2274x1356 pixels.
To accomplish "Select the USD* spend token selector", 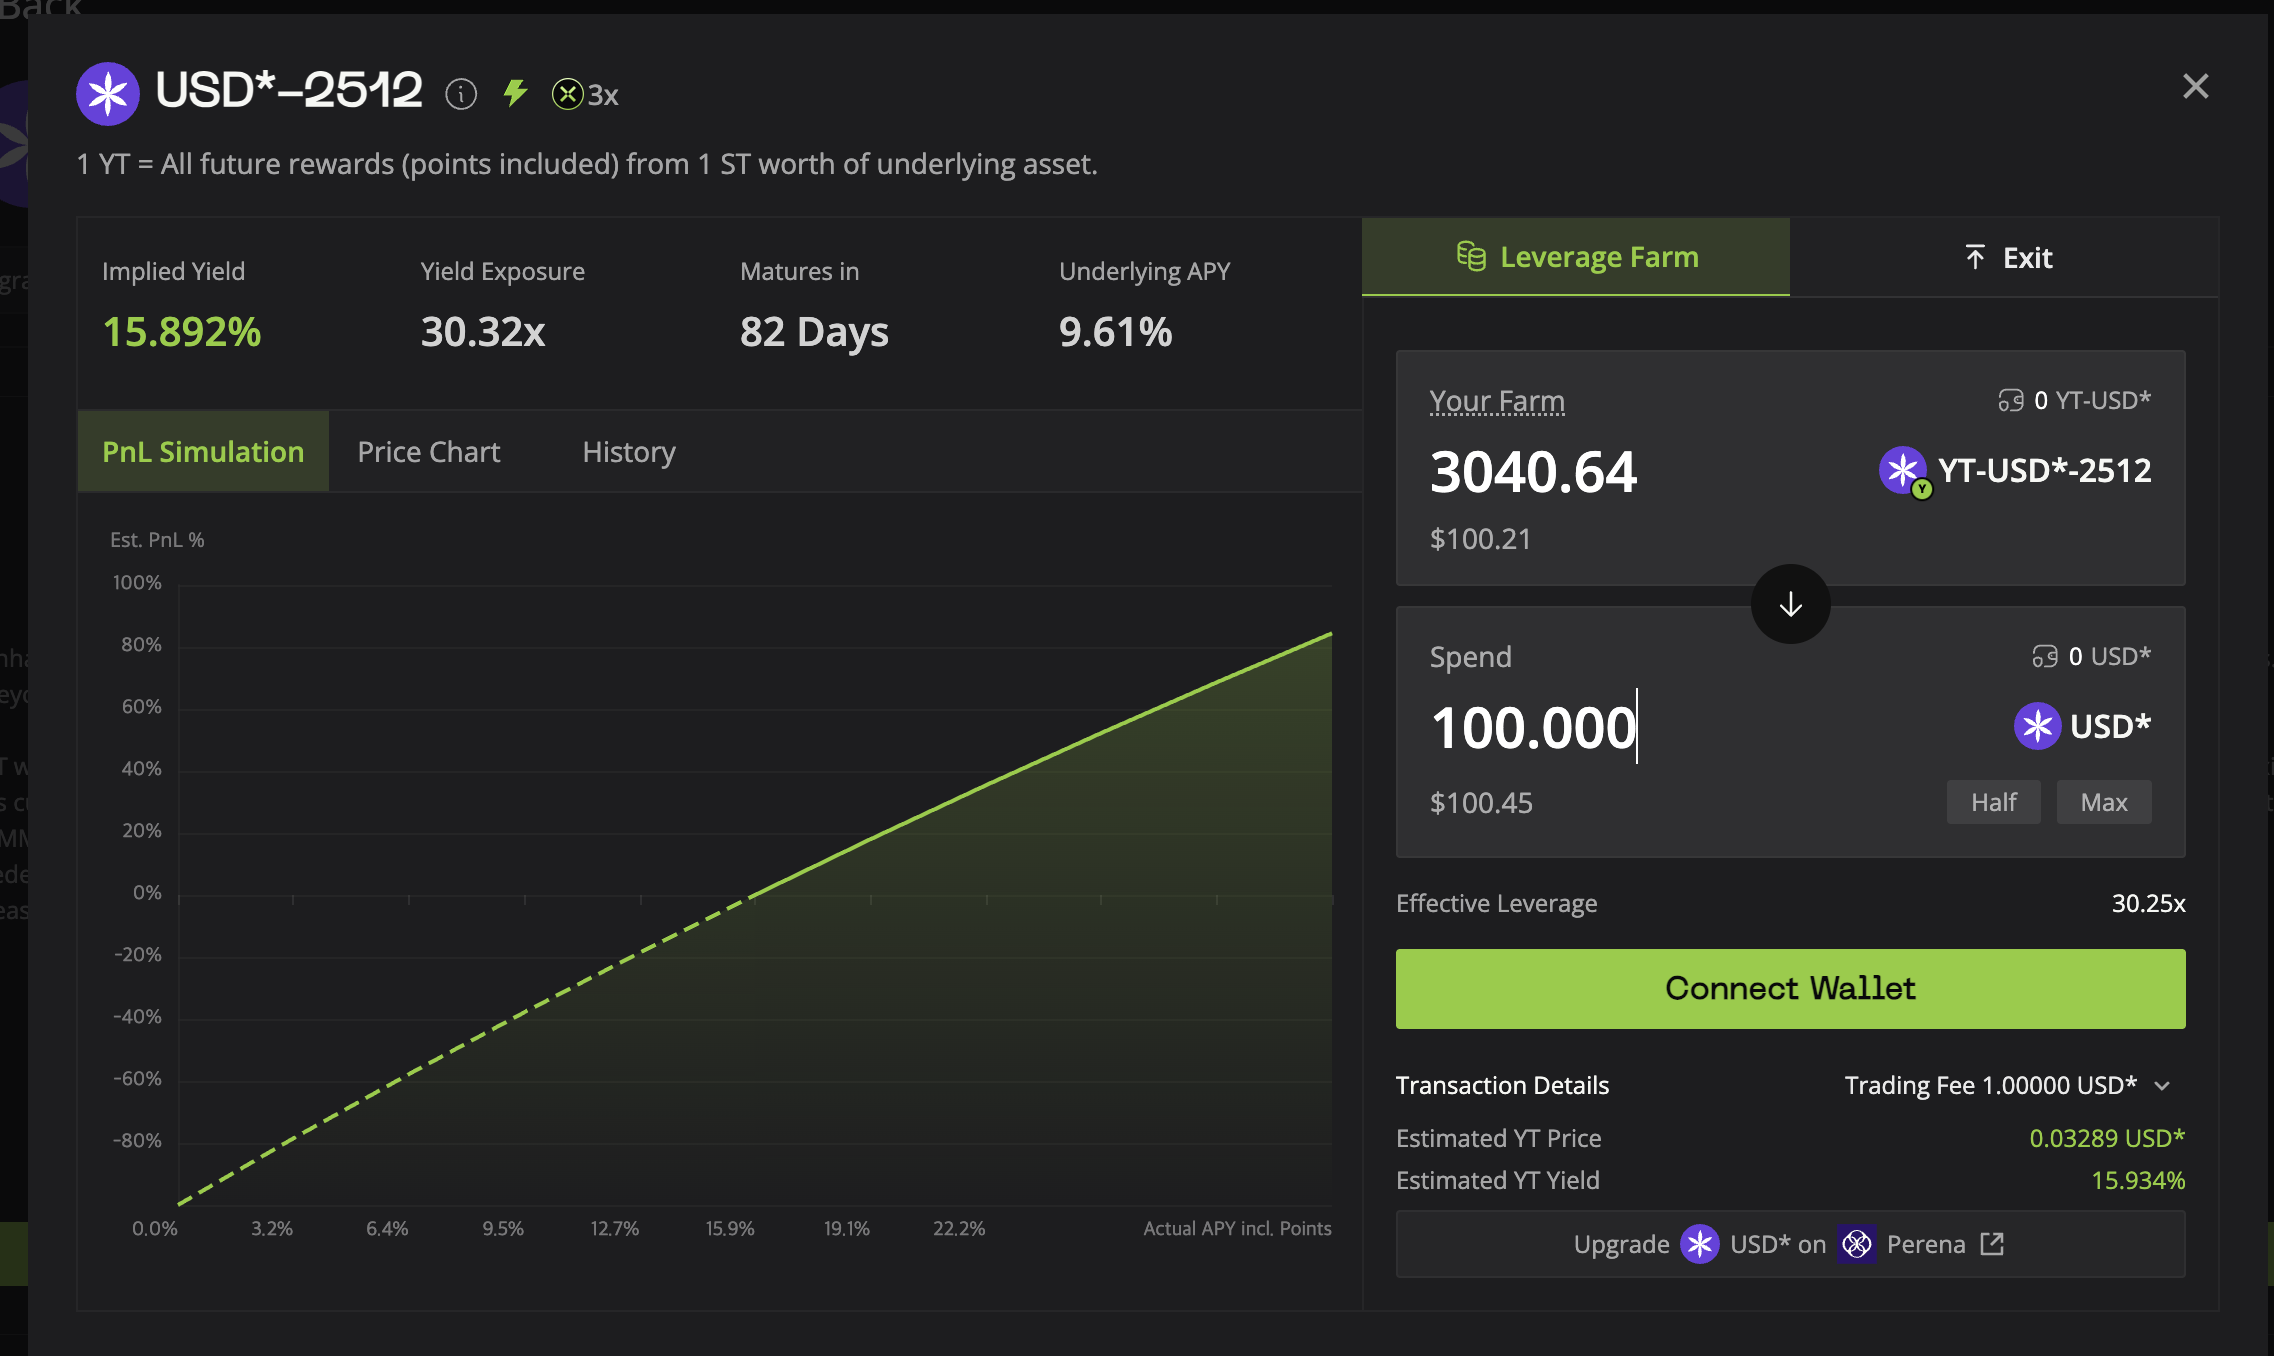I will coord(2082,726).
